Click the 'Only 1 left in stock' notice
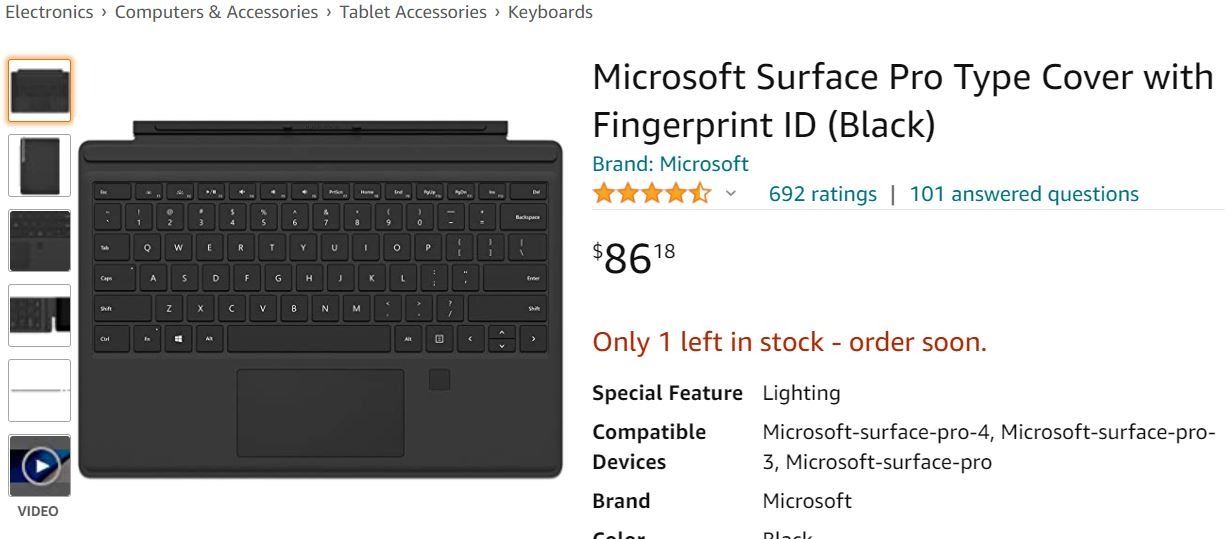The image size is (1232, 539). coord(789,343)
